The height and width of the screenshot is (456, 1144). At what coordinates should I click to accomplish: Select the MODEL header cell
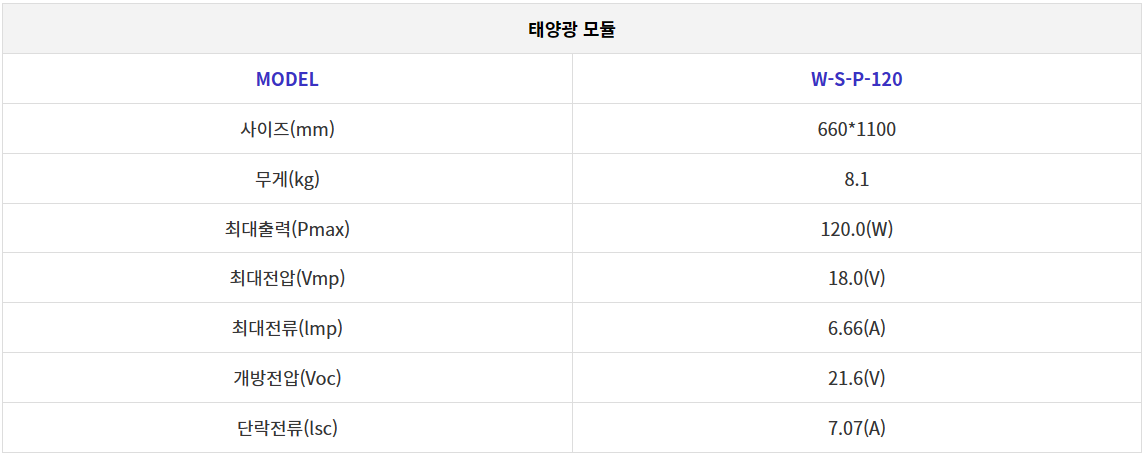tap(287, 79)
